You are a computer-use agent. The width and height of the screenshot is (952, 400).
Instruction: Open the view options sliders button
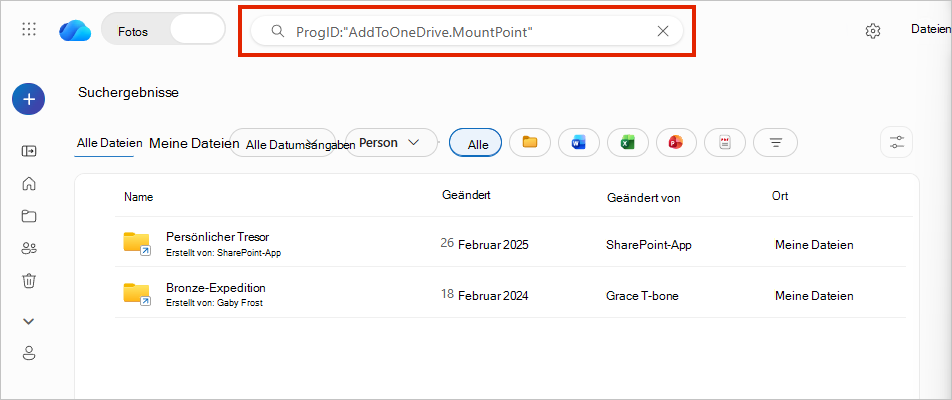point(897,143)
